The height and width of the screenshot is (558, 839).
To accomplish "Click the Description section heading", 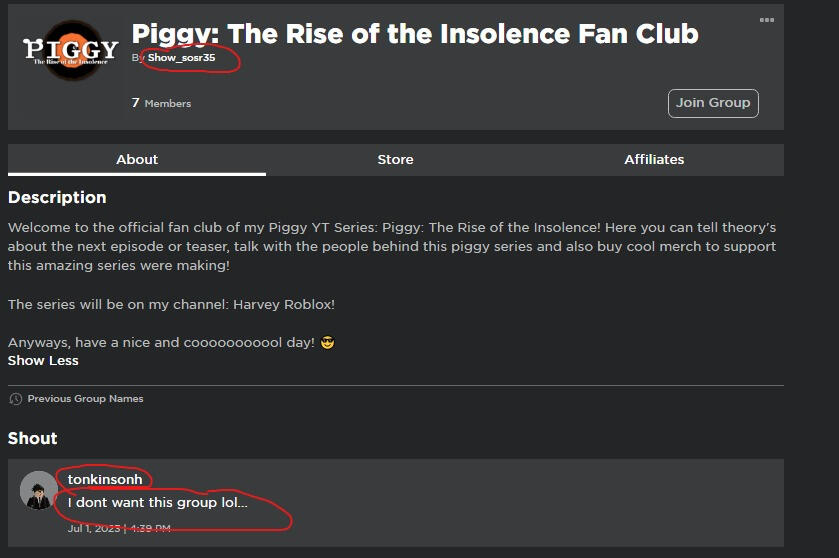I will [57, 197].
